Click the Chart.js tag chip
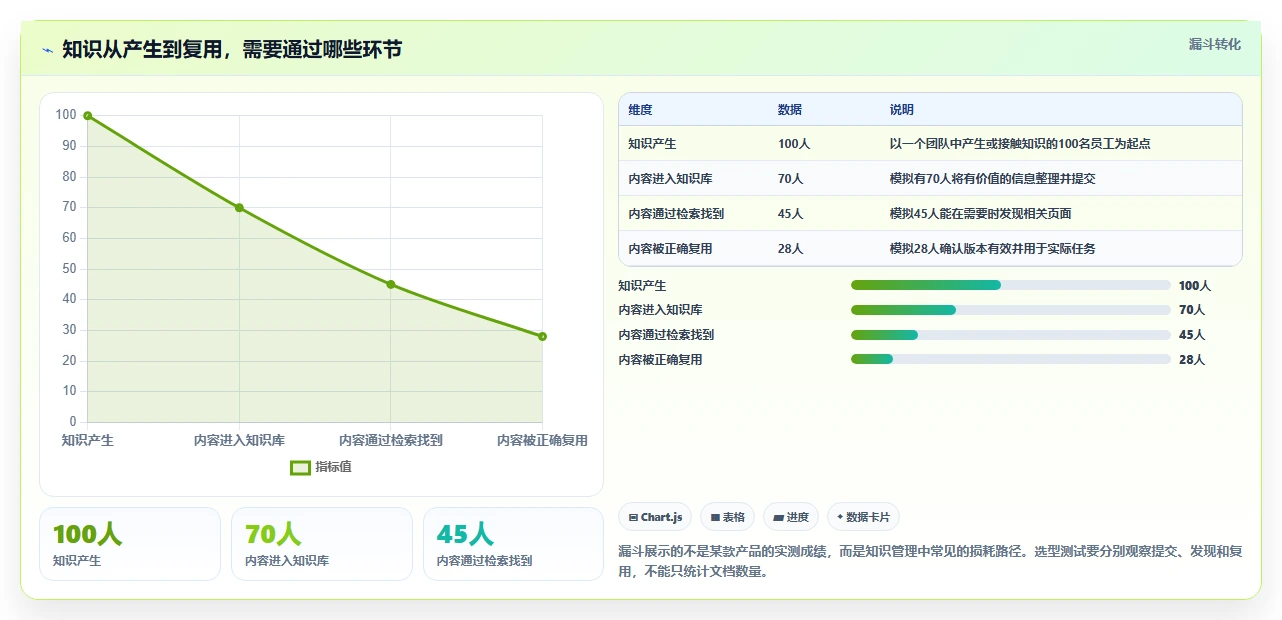Screen dimensions: 1282x620 (x=655, y=517)
